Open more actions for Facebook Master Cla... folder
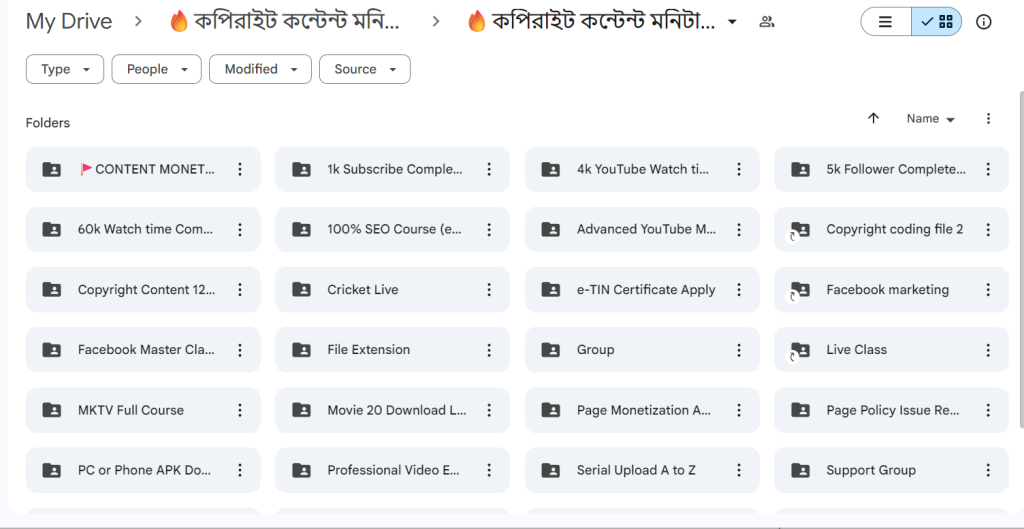 pos(240,349)
